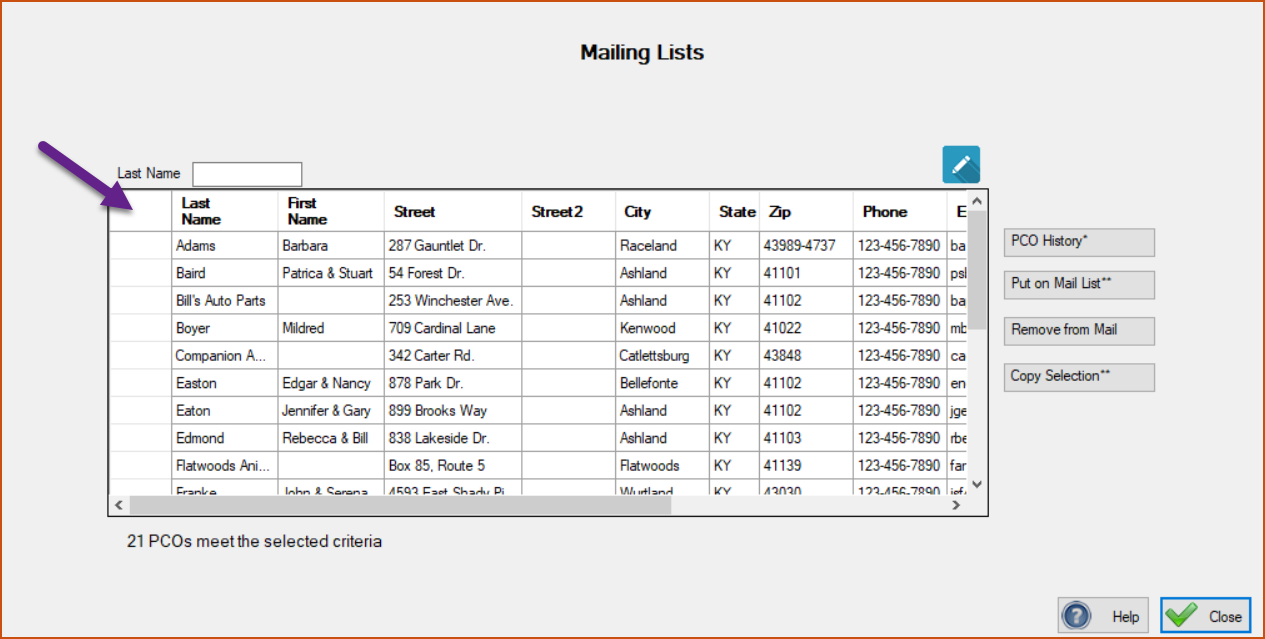This screenshot has width=1265, height=639.
Task: Click the blue pencil edit icon
Action: coord(961,165)
